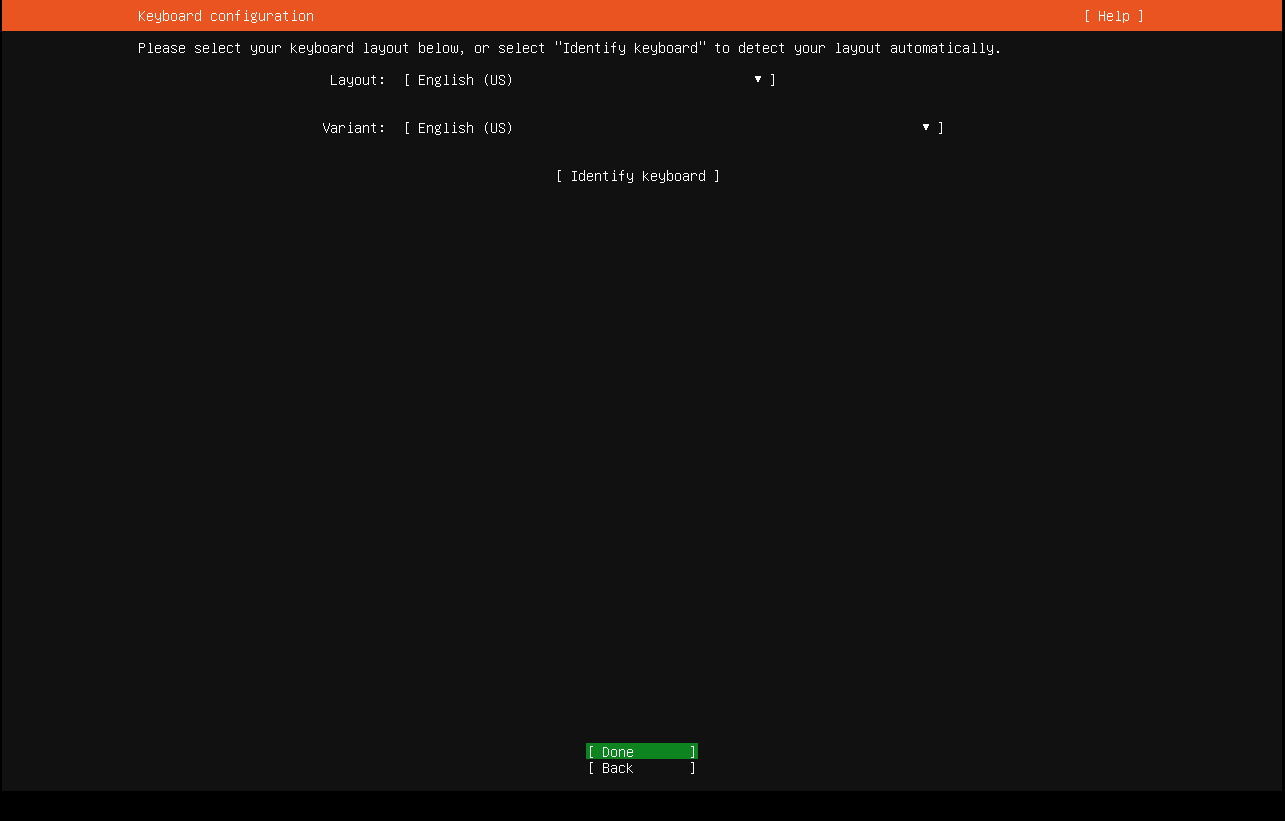Click the "Variant:" field label
This screenshot has width=1285, height=821.
coord(353,128)
